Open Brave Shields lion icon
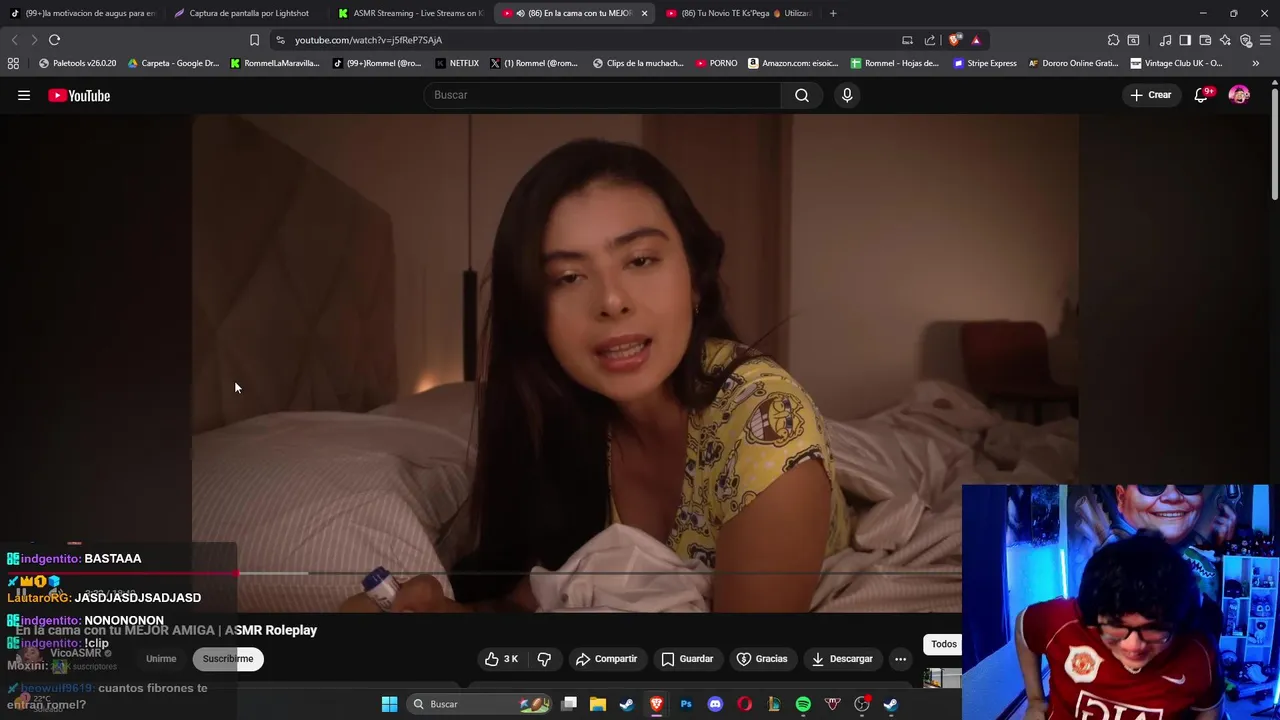Screen dimensions: 1280x720 click(x=955, y=40)
